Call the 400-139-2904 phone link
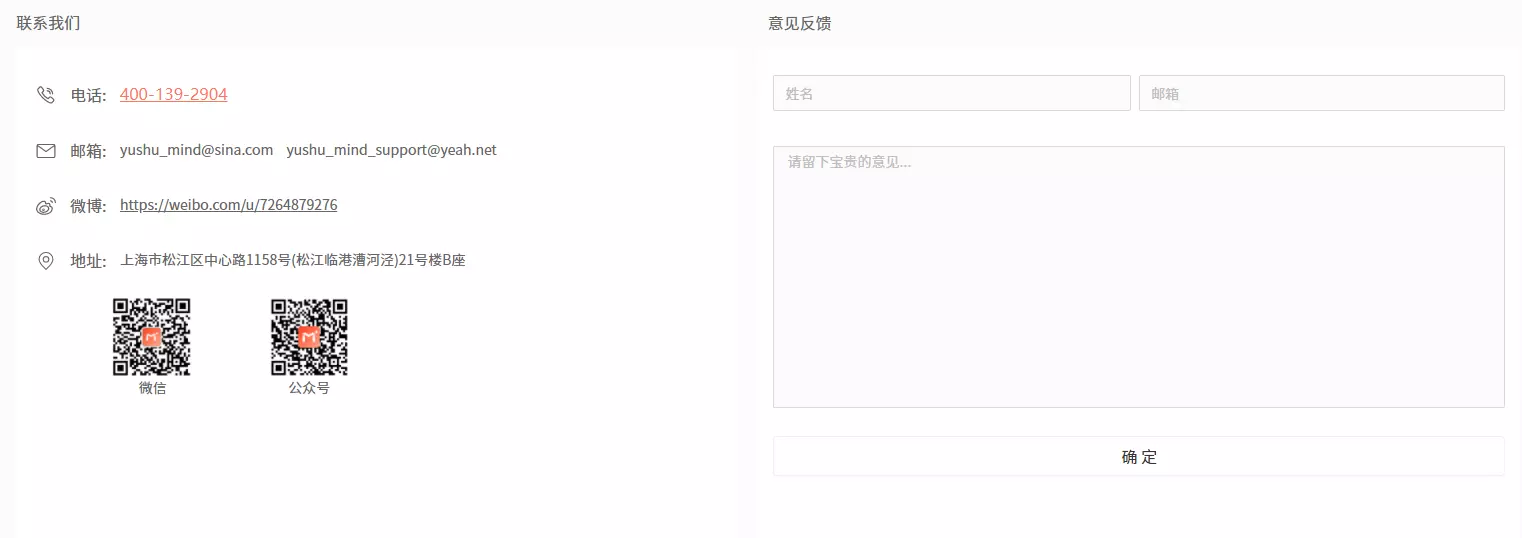 coord(173,95)
